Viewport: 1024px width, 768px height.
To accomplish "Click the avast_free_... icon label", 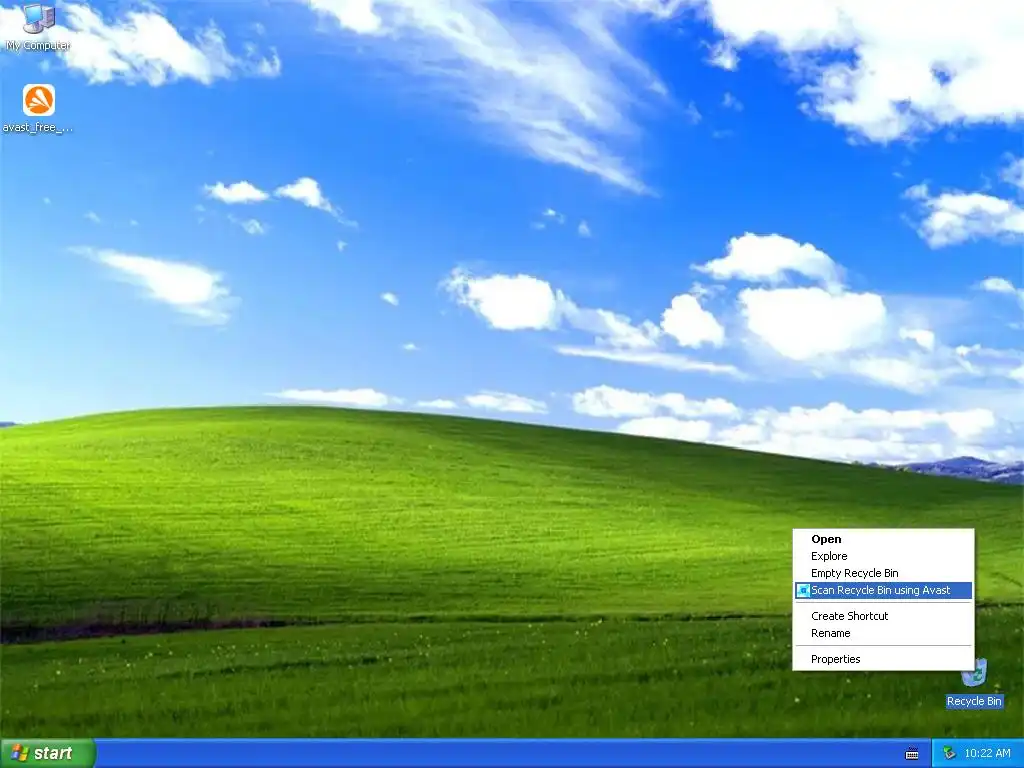I will (38, 127).
